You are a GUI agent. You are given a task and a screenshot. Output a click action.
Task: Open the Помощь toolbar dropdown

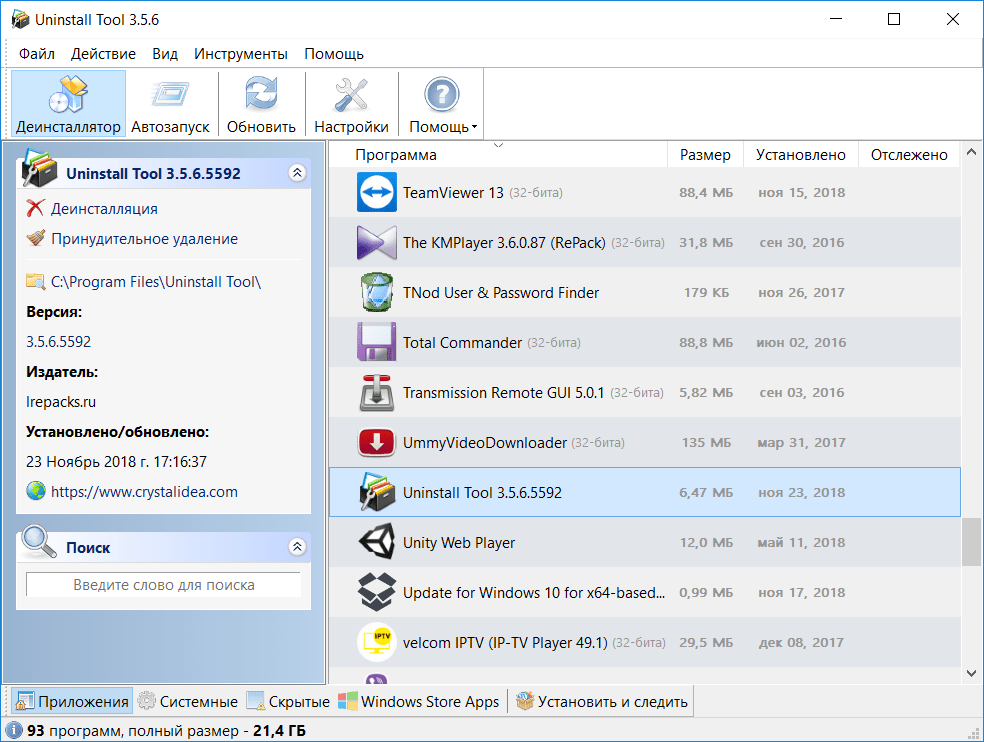click(442, 104)
